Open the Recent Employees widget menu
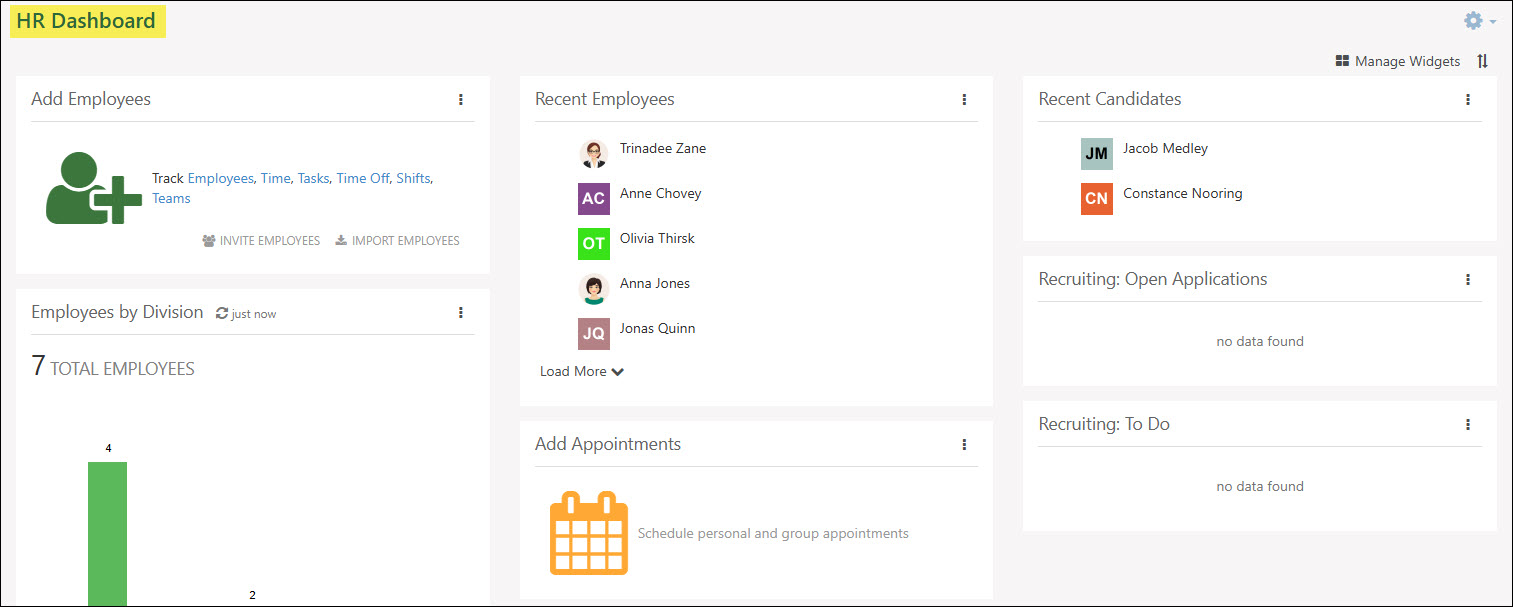Image resolution: width=1513 pixels, height=607 pixels. point(964,99)
